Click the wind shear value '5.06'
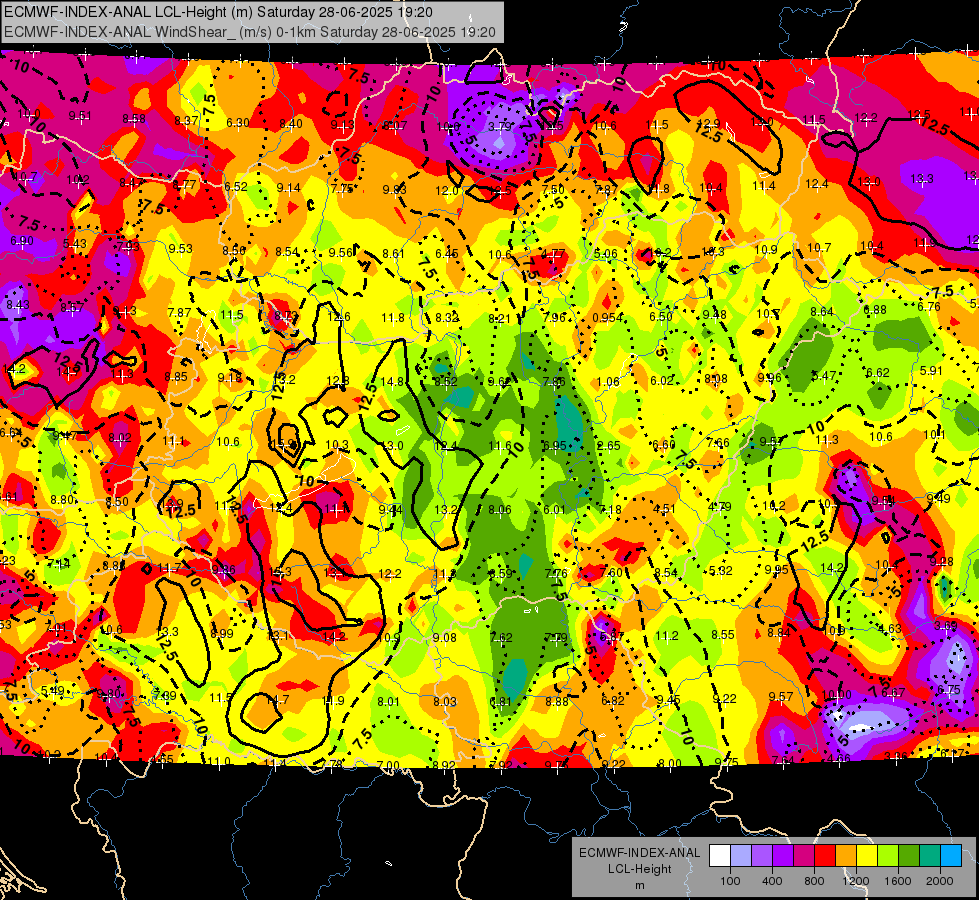The height and width of the screenshot is (900, 979). (x=606, y=254)
